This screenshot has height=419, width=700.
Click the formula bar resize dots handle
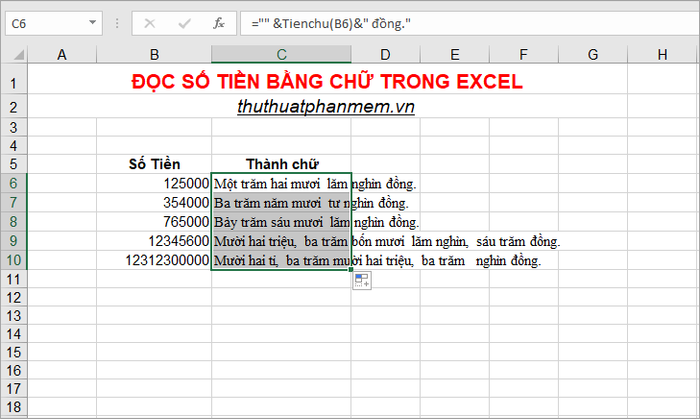[x=117, y=23]
